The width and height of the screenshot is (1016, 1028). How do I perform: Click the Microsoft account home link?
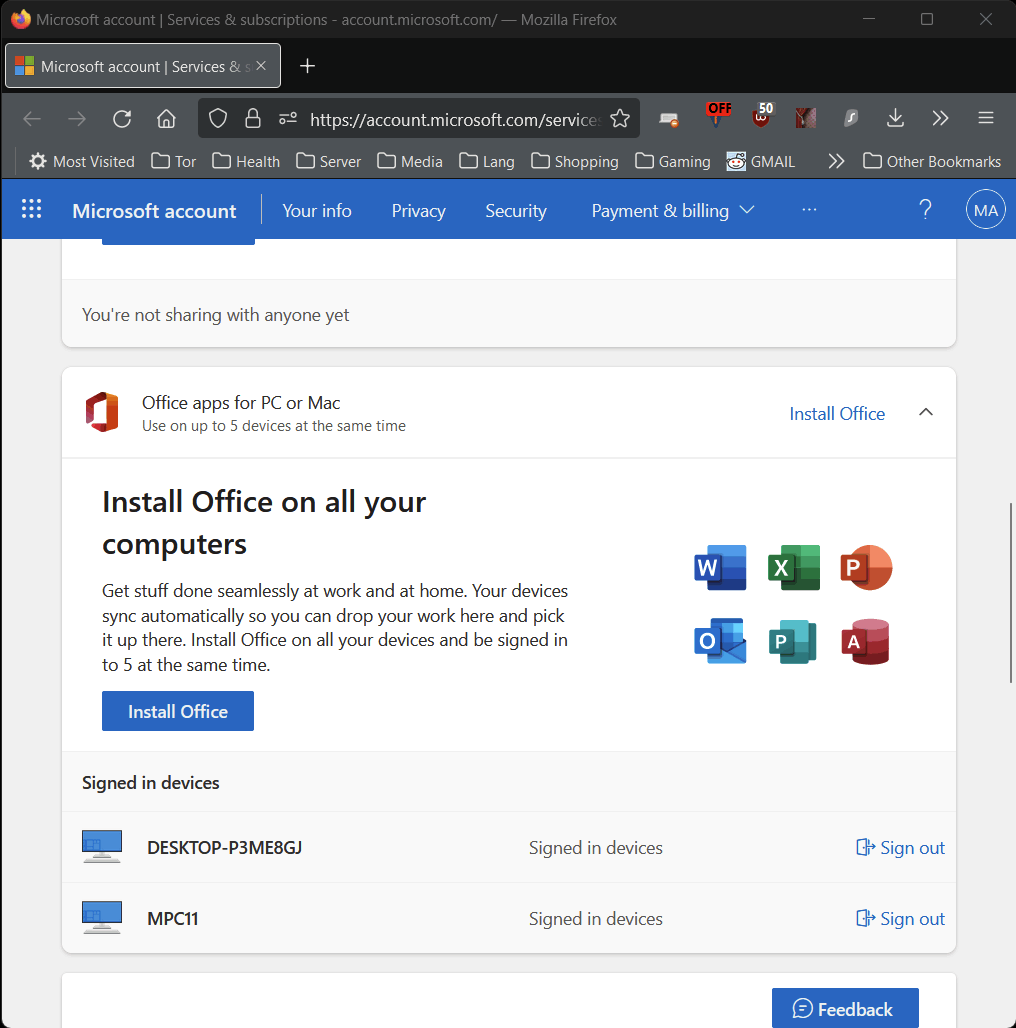coord(154,210)
